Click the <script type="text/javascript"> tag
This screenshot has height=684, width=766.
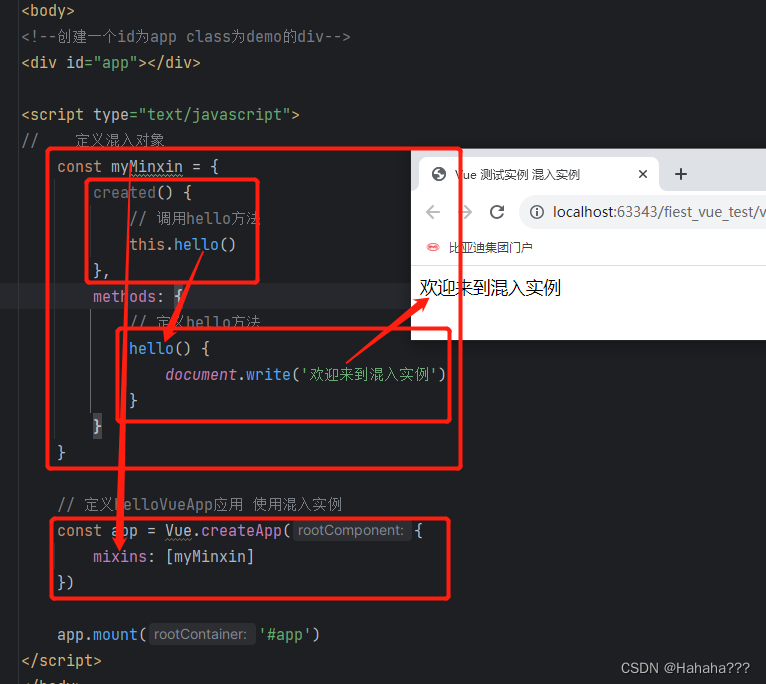coord(160,115)
